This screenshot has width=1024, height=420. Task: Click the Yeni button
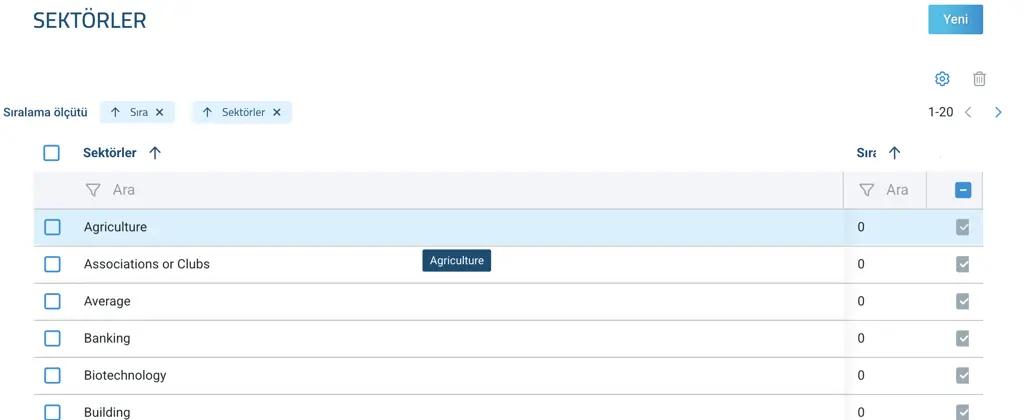click(955, 20)
